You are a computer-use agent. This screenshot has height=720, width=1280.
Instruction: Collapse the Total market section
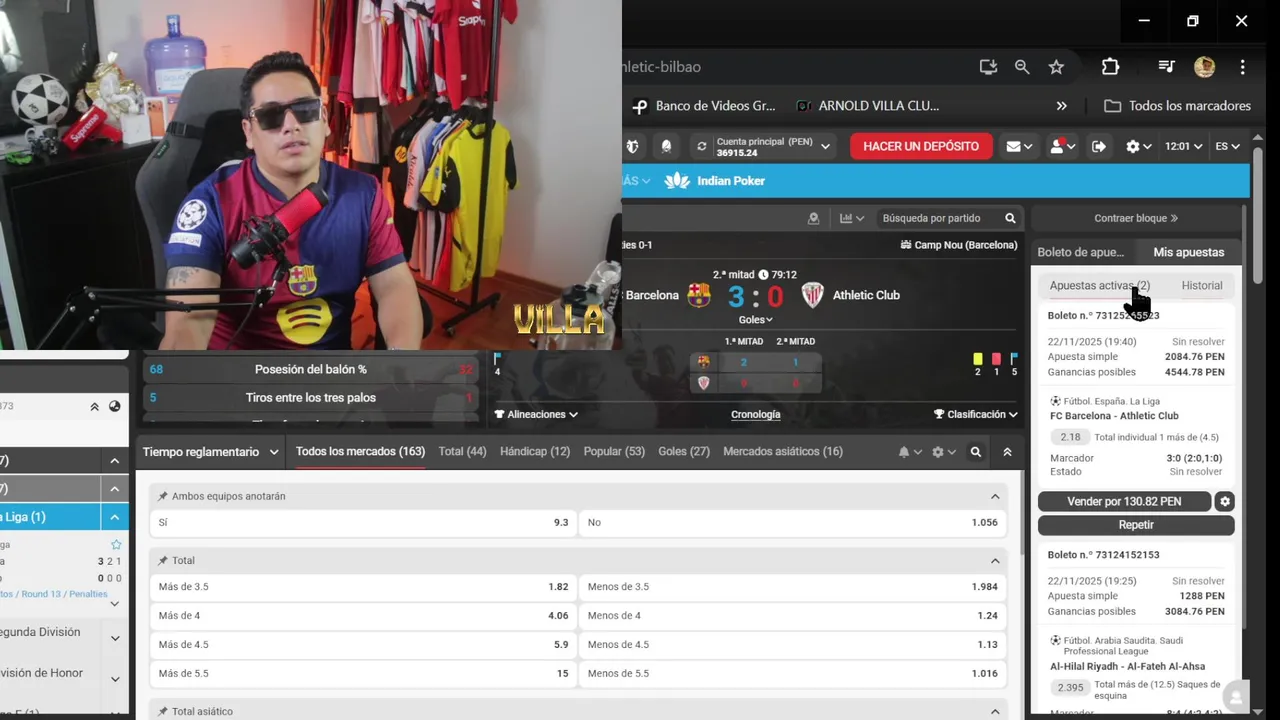pyautogui.click(x=995, y=561)
